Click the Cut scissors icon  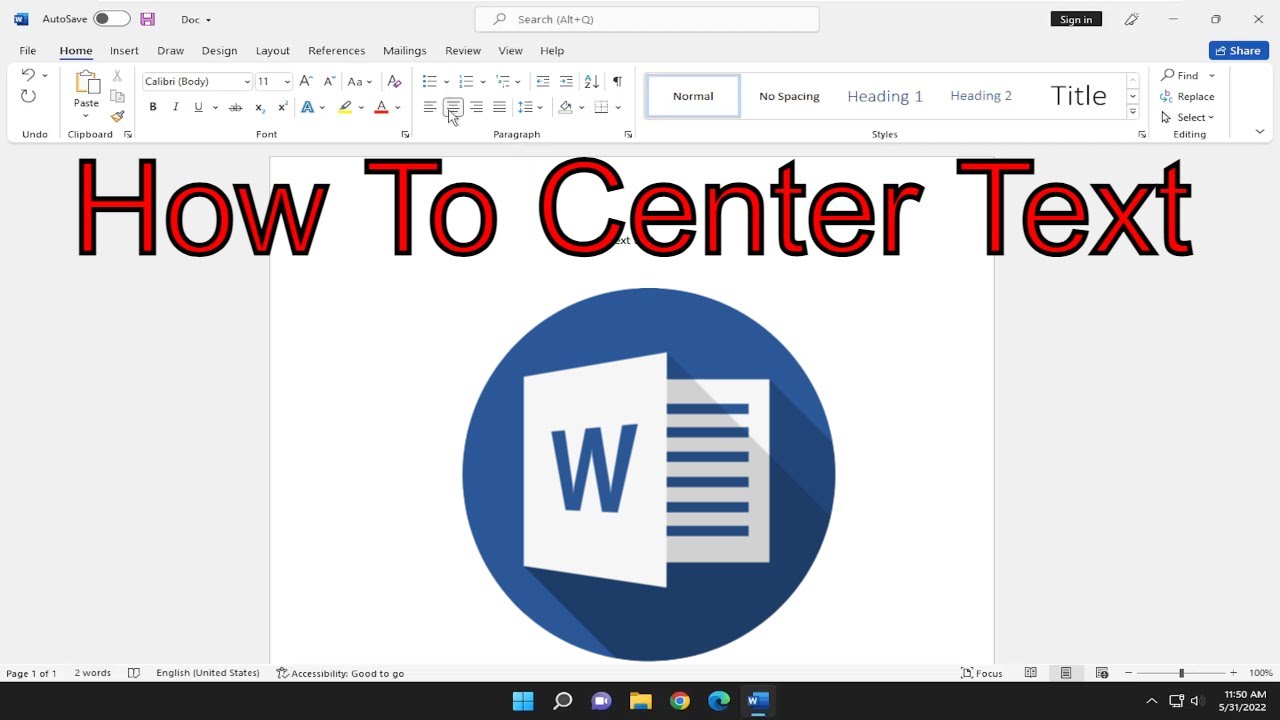tap(117, 76)
